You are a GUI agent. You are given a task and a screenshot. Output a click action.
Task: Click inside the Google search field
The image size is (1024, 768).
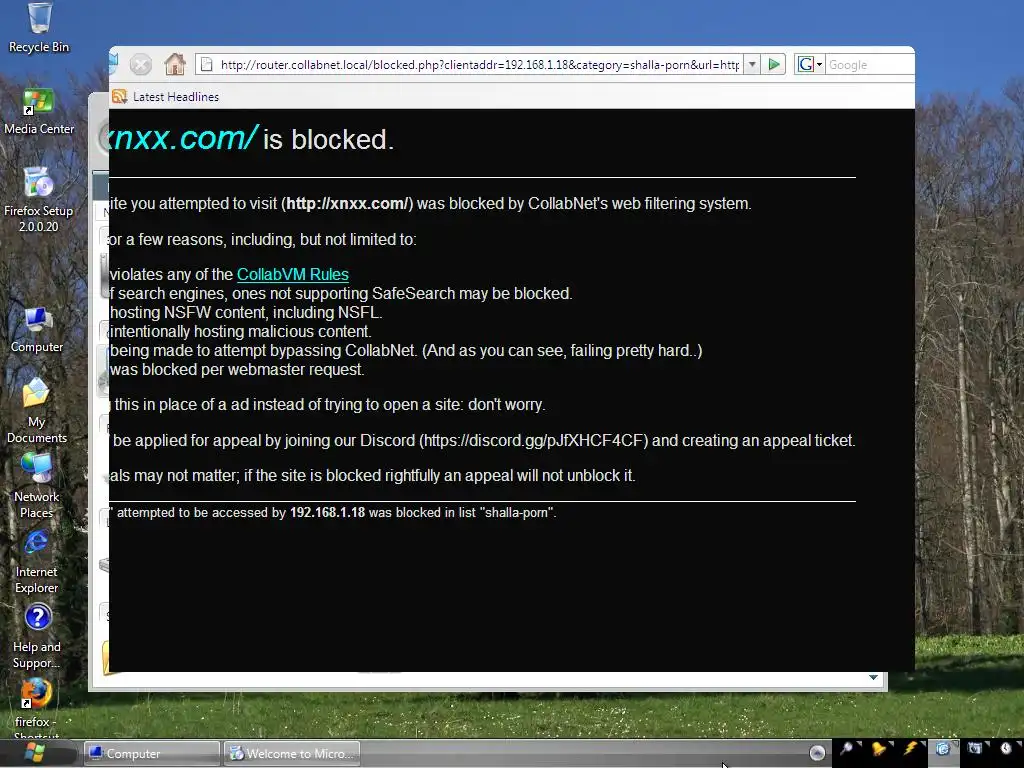tap(870, 65)
